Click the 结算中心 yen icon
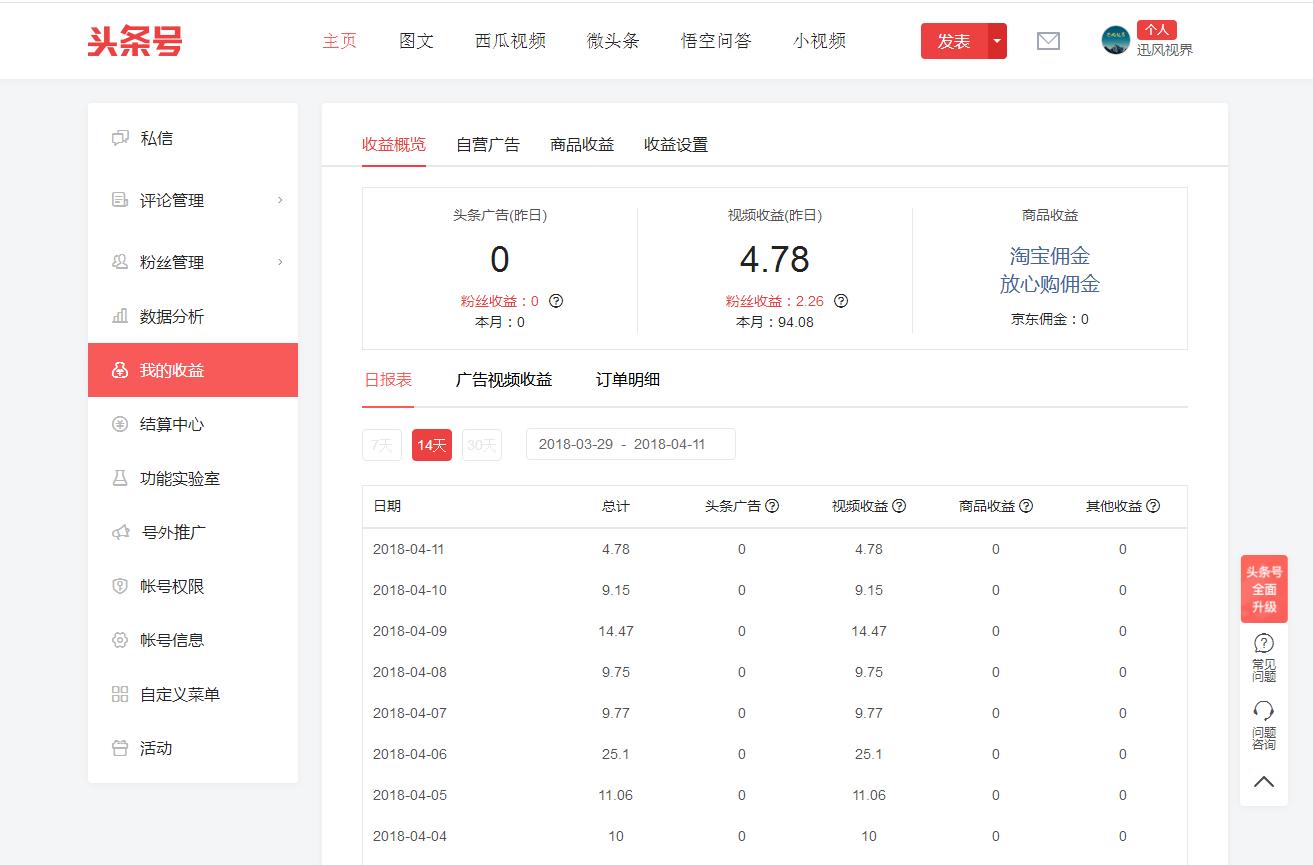The image size is (1313, 865). (120, 424)
